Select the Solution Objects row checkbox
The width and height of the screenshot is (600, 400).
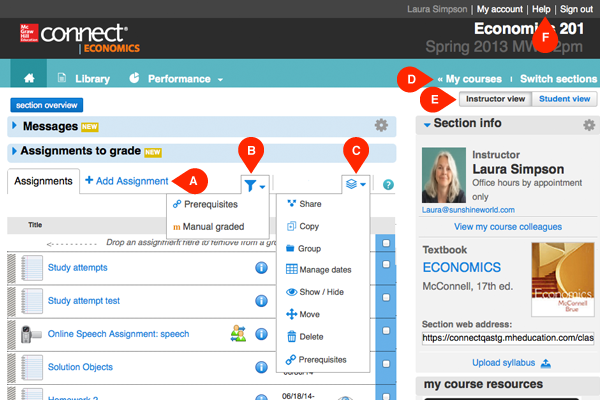coord(387,366)
